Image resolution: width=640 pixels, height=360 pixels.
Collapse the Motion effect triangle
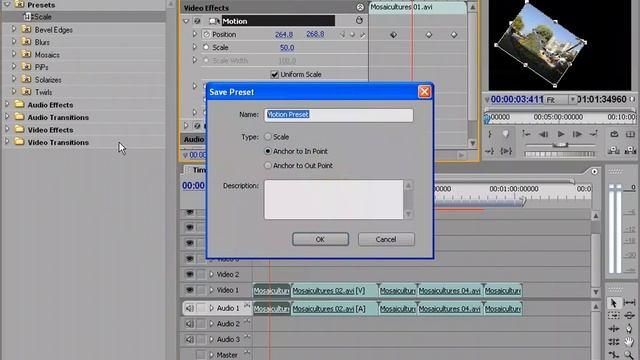(x=186, y=21)
